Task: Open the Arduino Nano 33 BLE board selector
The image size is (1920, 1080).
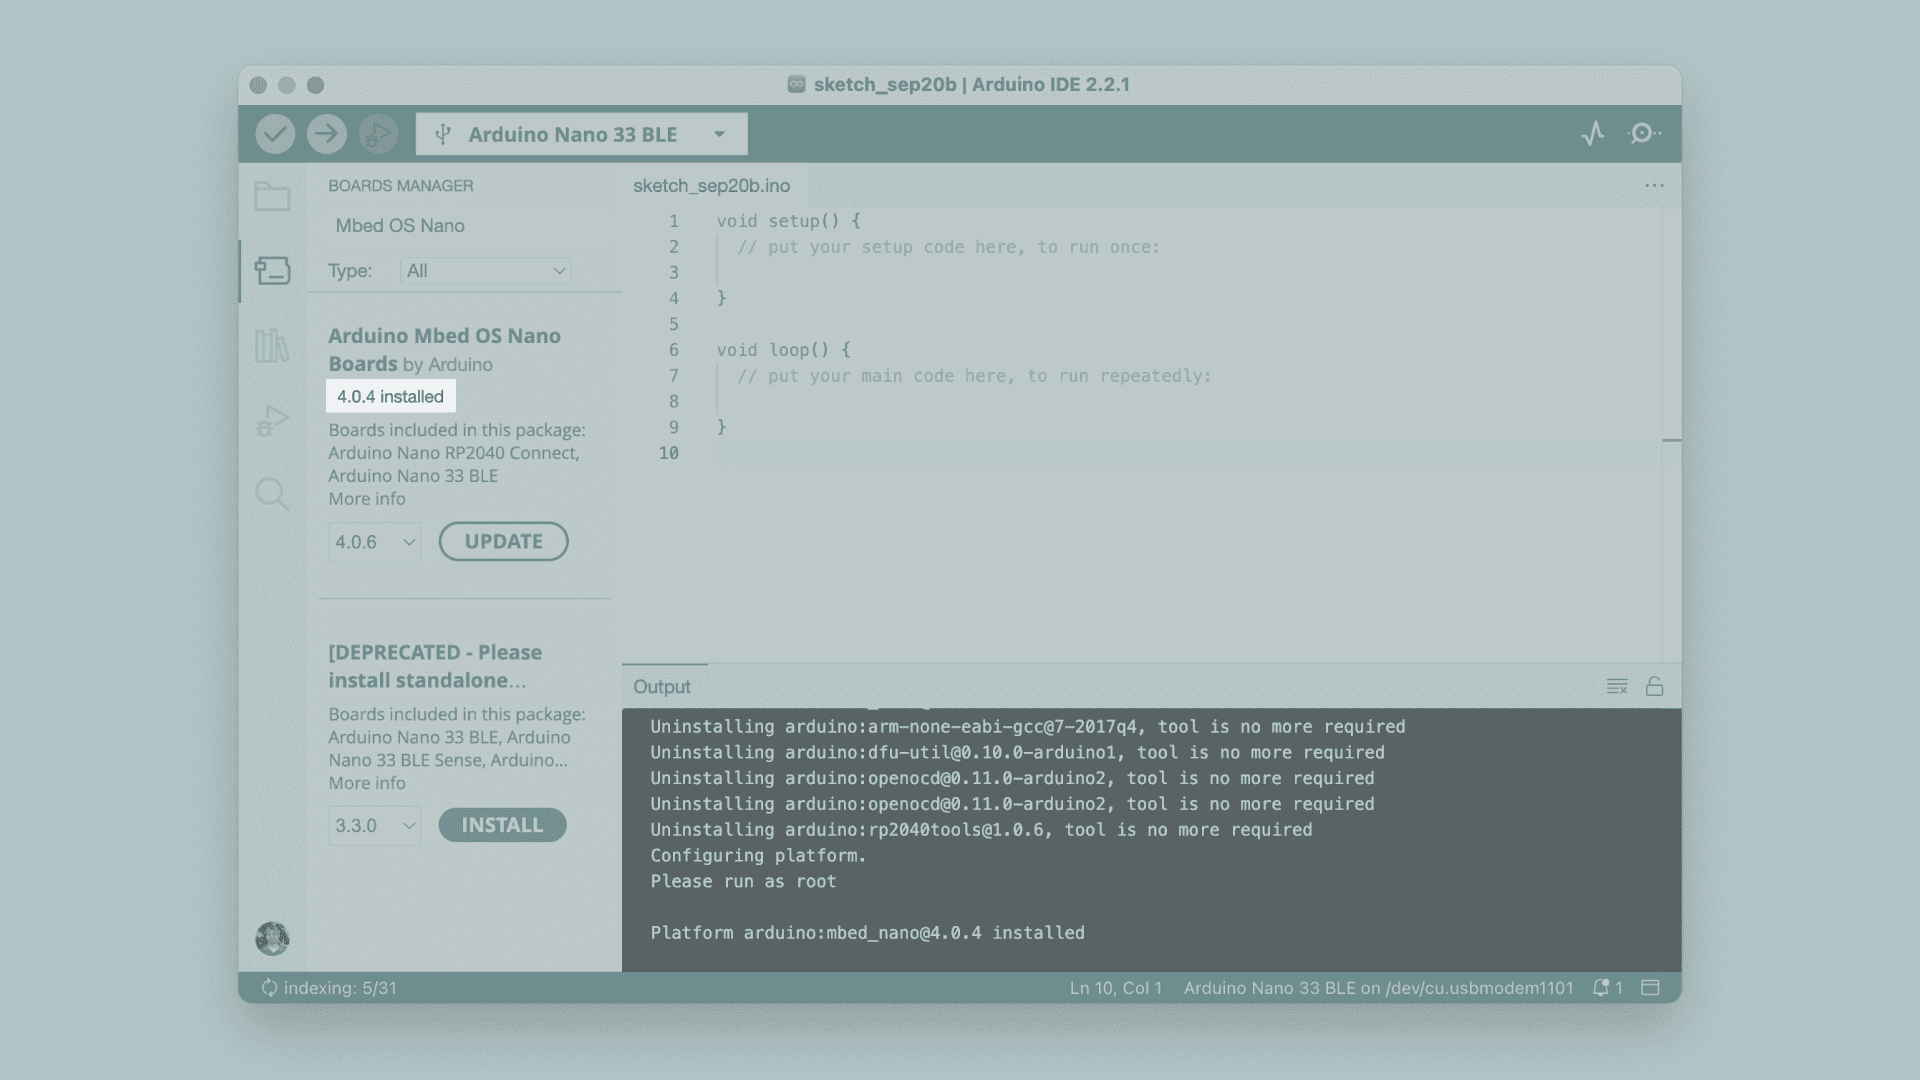Action: point(581,134)
